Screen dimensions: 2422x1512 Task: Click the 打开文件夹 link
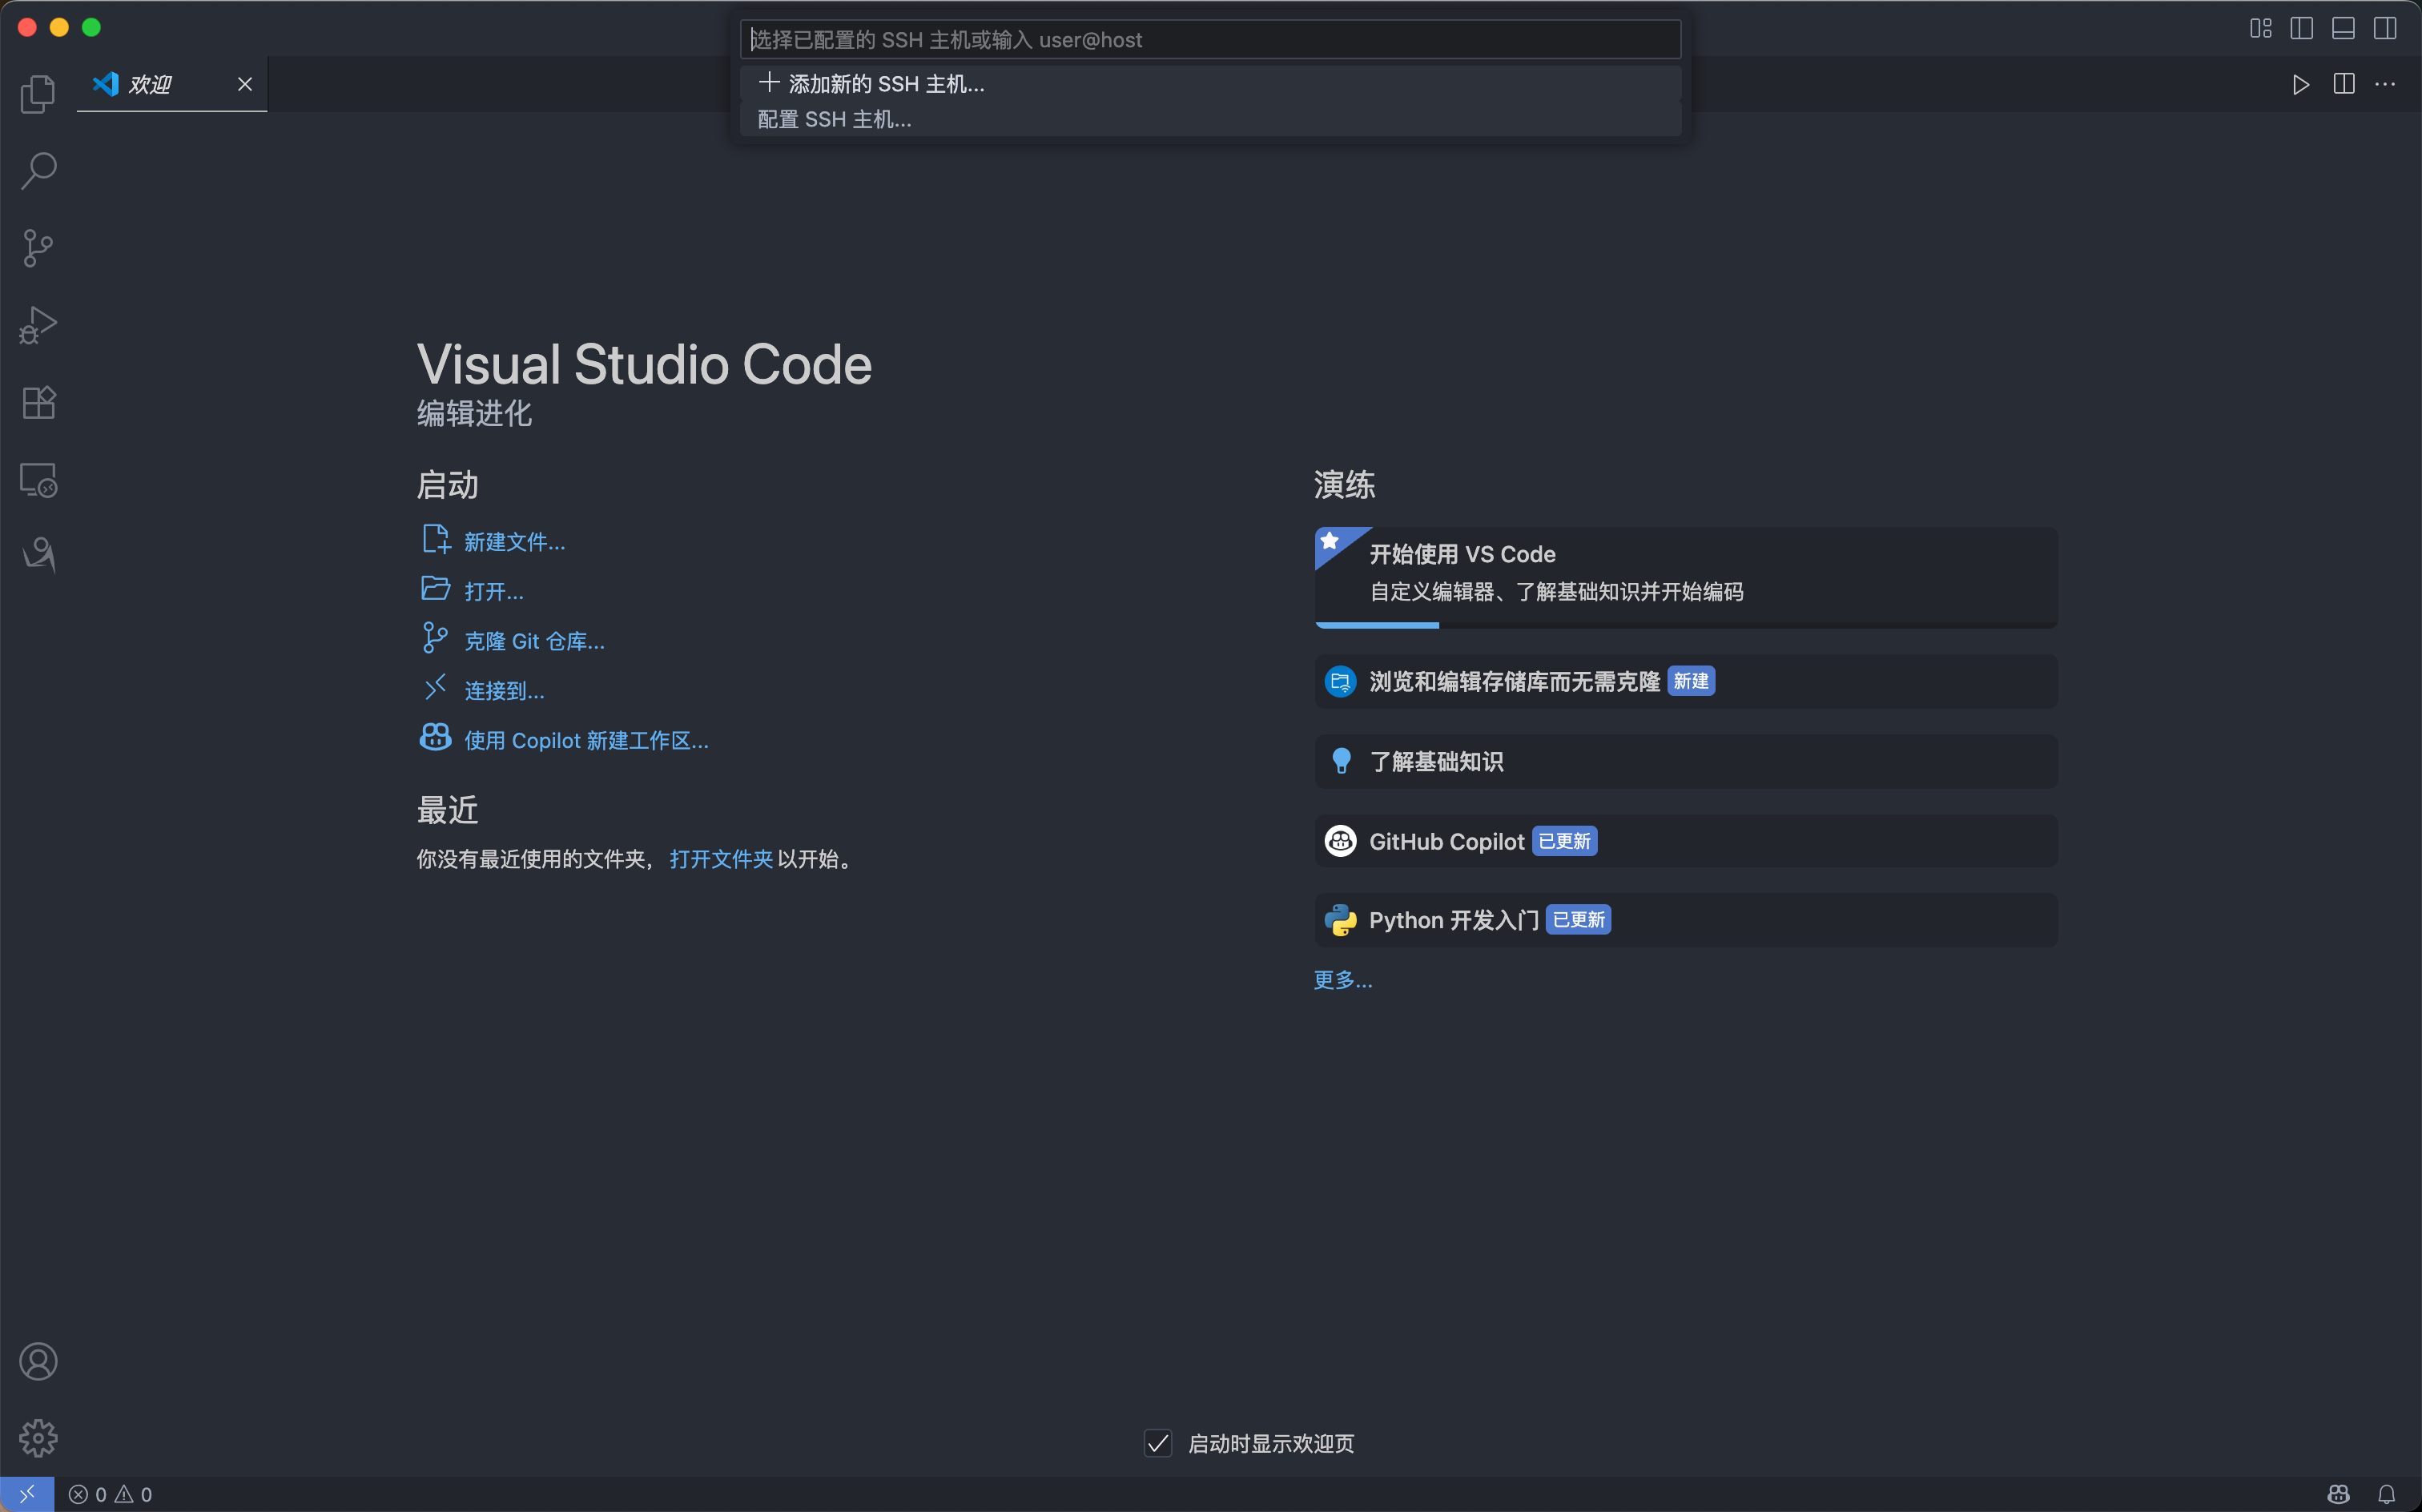(720, 859)
